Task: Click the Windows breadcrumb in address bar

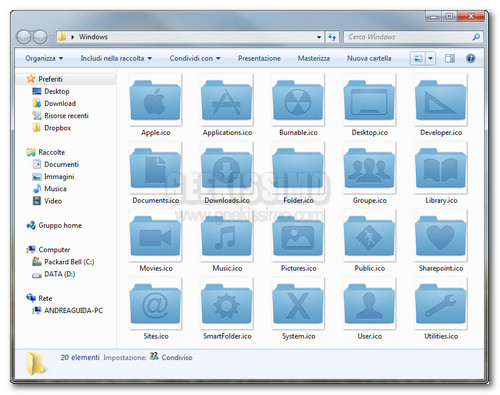Action: tap(93, 37)
